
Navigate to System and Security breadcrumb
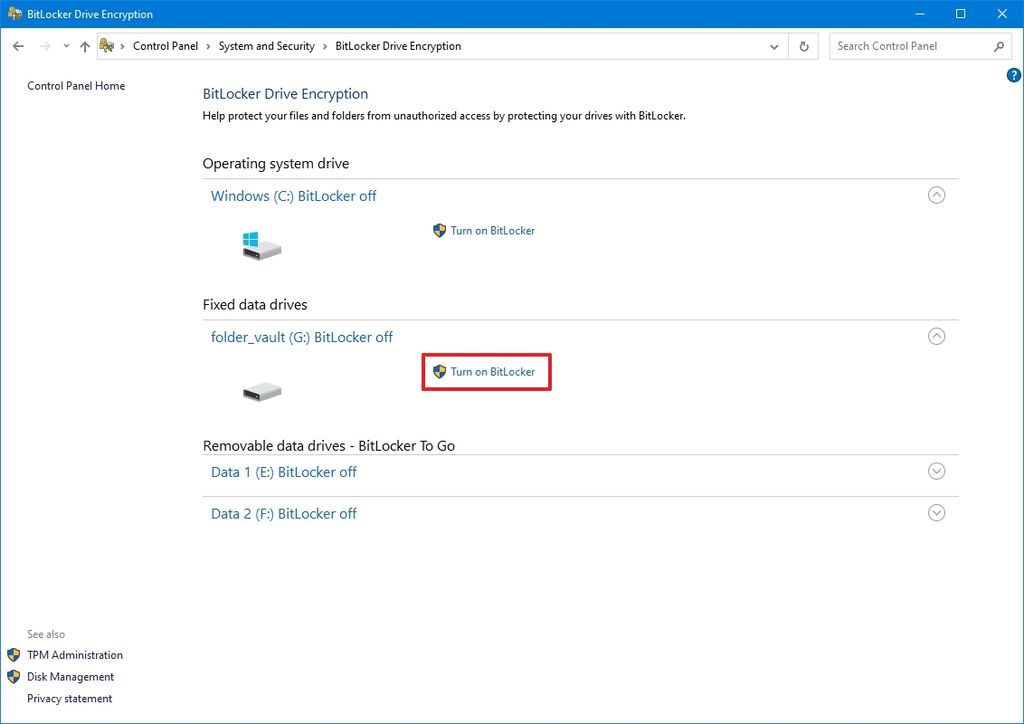266,46
